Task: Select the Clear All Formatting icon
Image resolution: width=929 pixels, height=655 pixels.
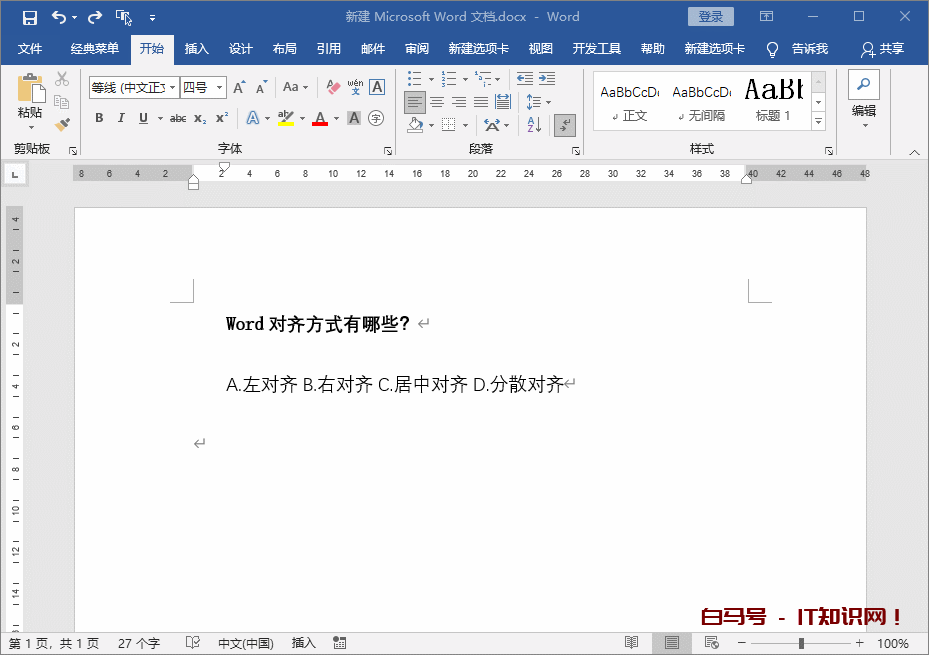Action: 332,85
